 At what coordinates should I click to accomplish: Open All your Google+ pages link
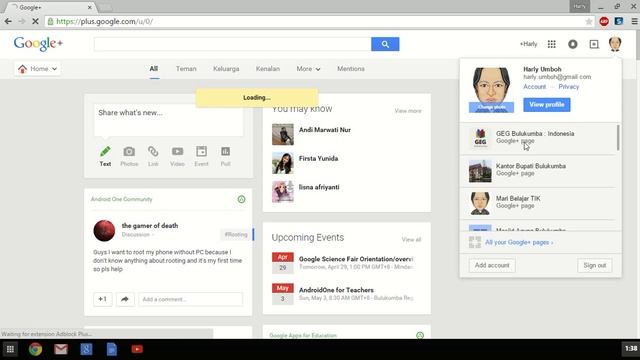(519, 242)
